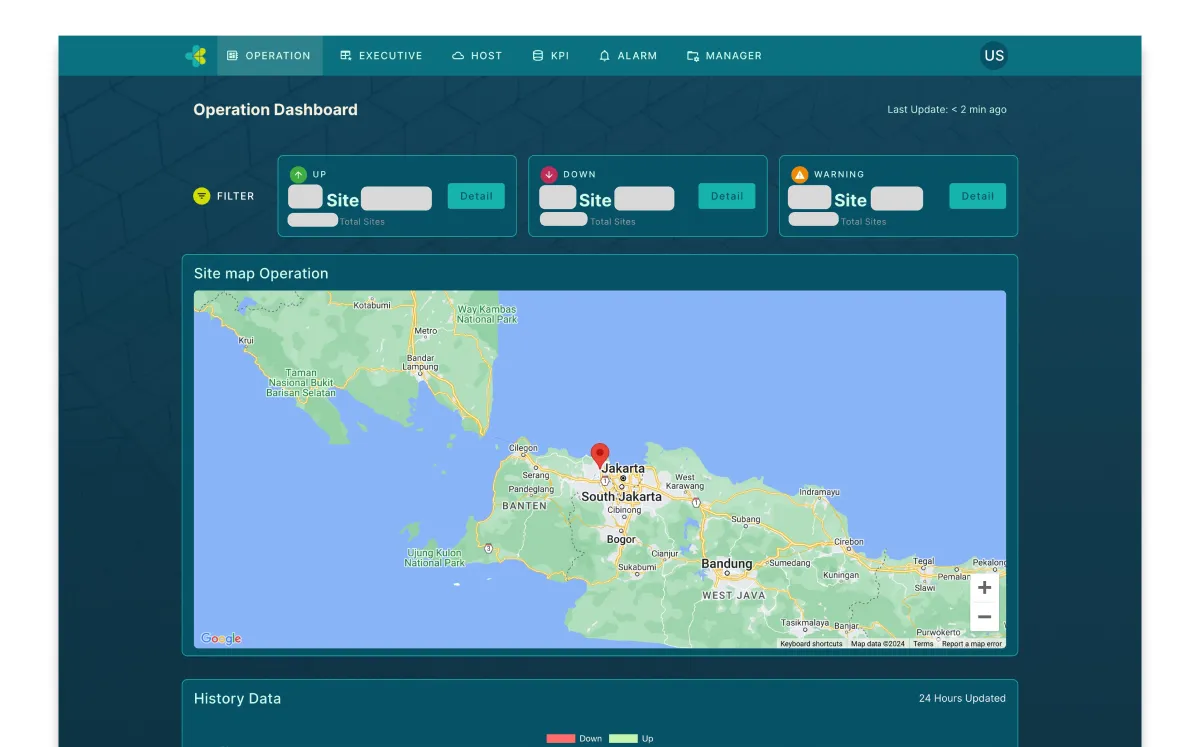Open the Keyboard shortcuts link on the map

click(x=811, y=643)
